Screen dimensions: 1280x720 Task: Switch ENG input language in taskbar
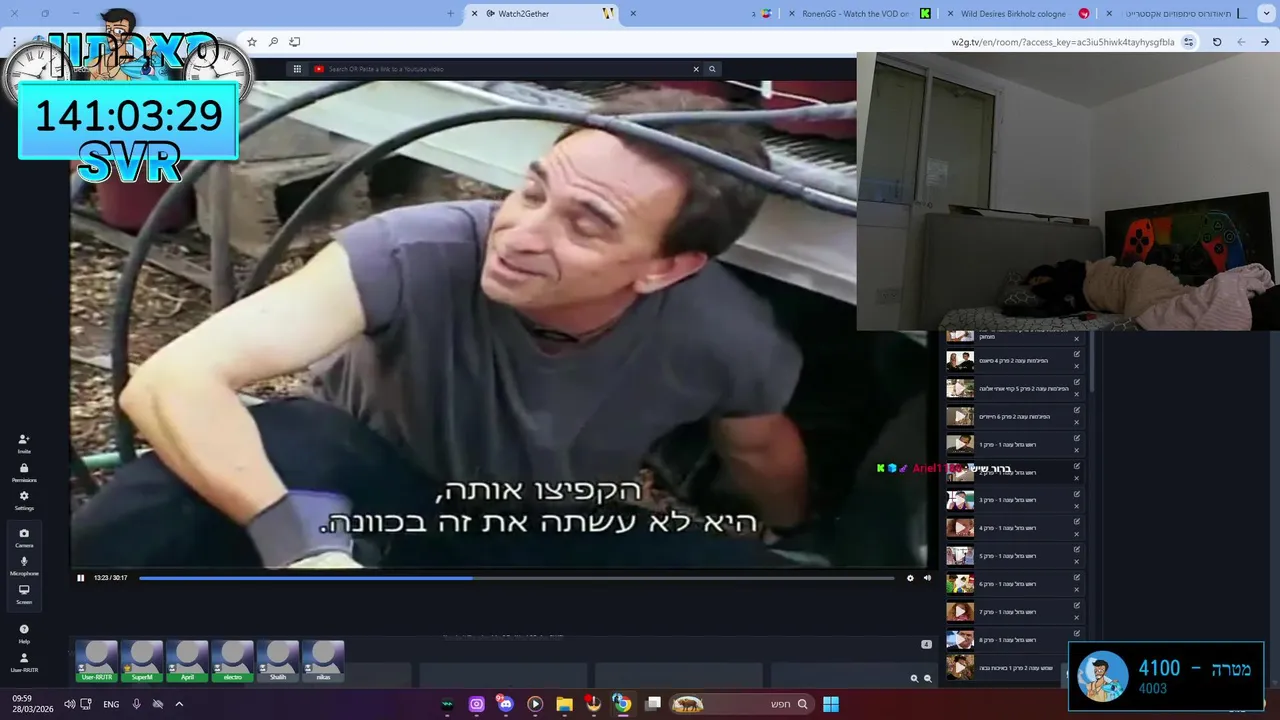(x=111, y=704)
